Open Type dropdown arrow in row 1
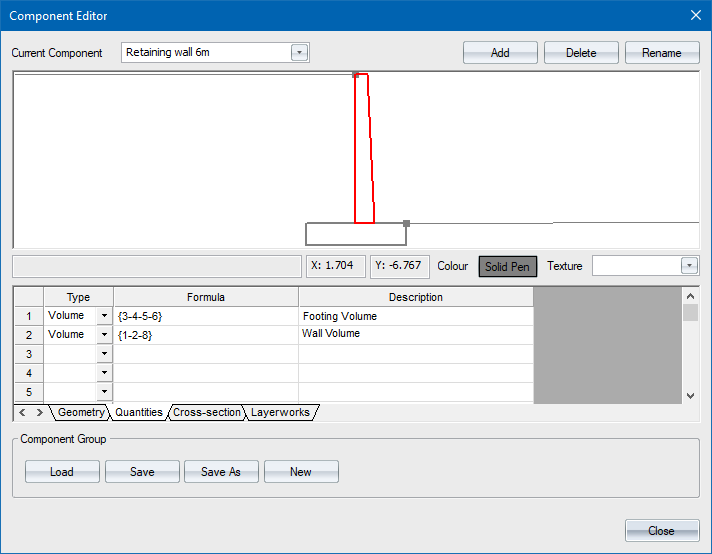Image resolution: width=712 pixels, height=554 pixels. 104,316
